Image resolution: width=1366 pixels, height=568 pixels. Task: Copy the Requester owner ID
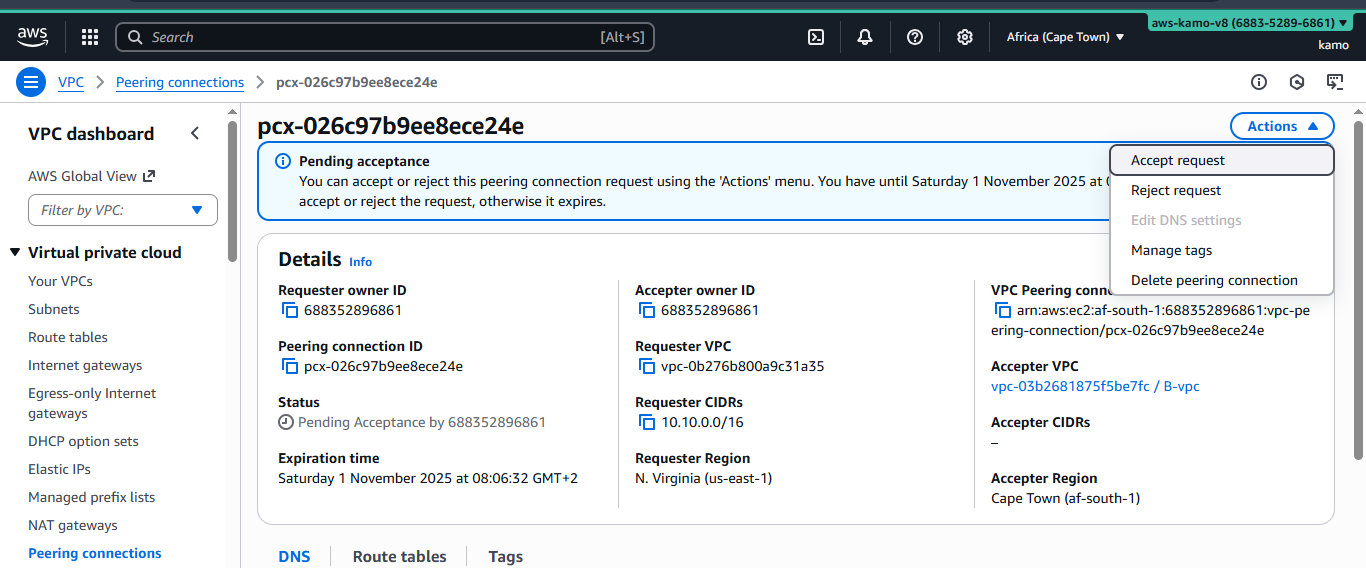pos(290,311)
